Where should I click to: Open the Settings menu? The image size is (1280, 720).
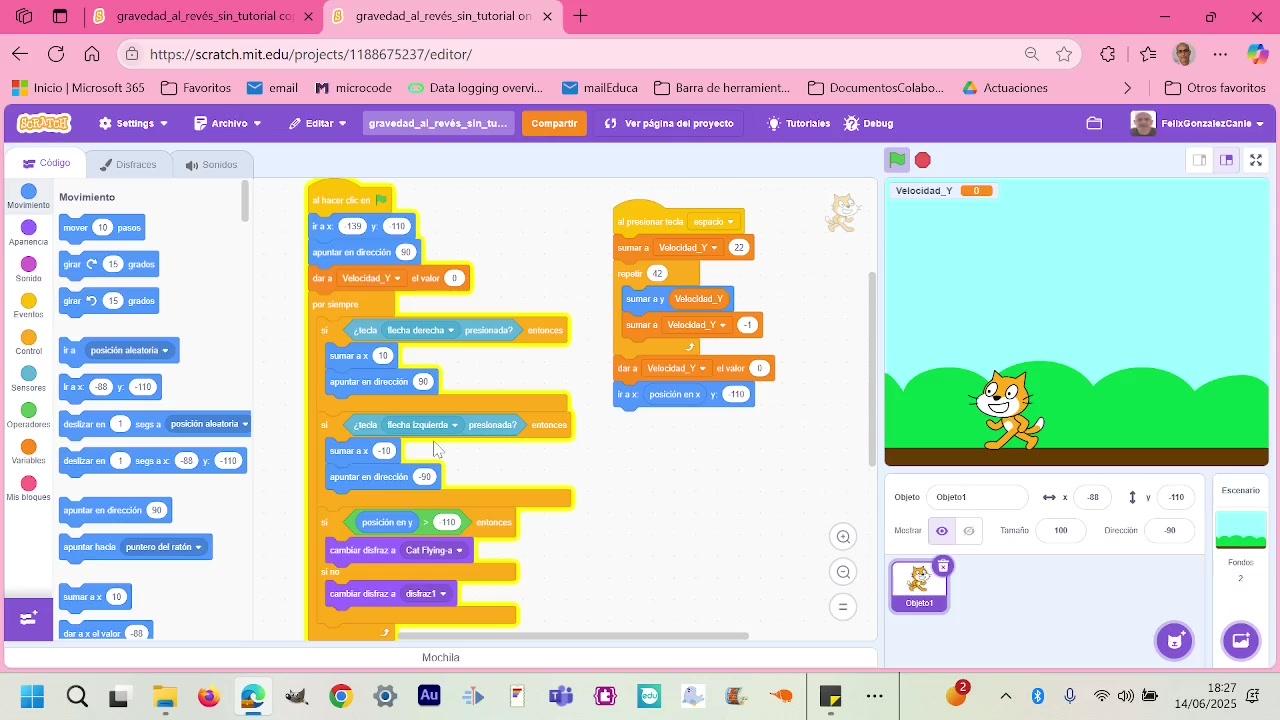(133, 123)
